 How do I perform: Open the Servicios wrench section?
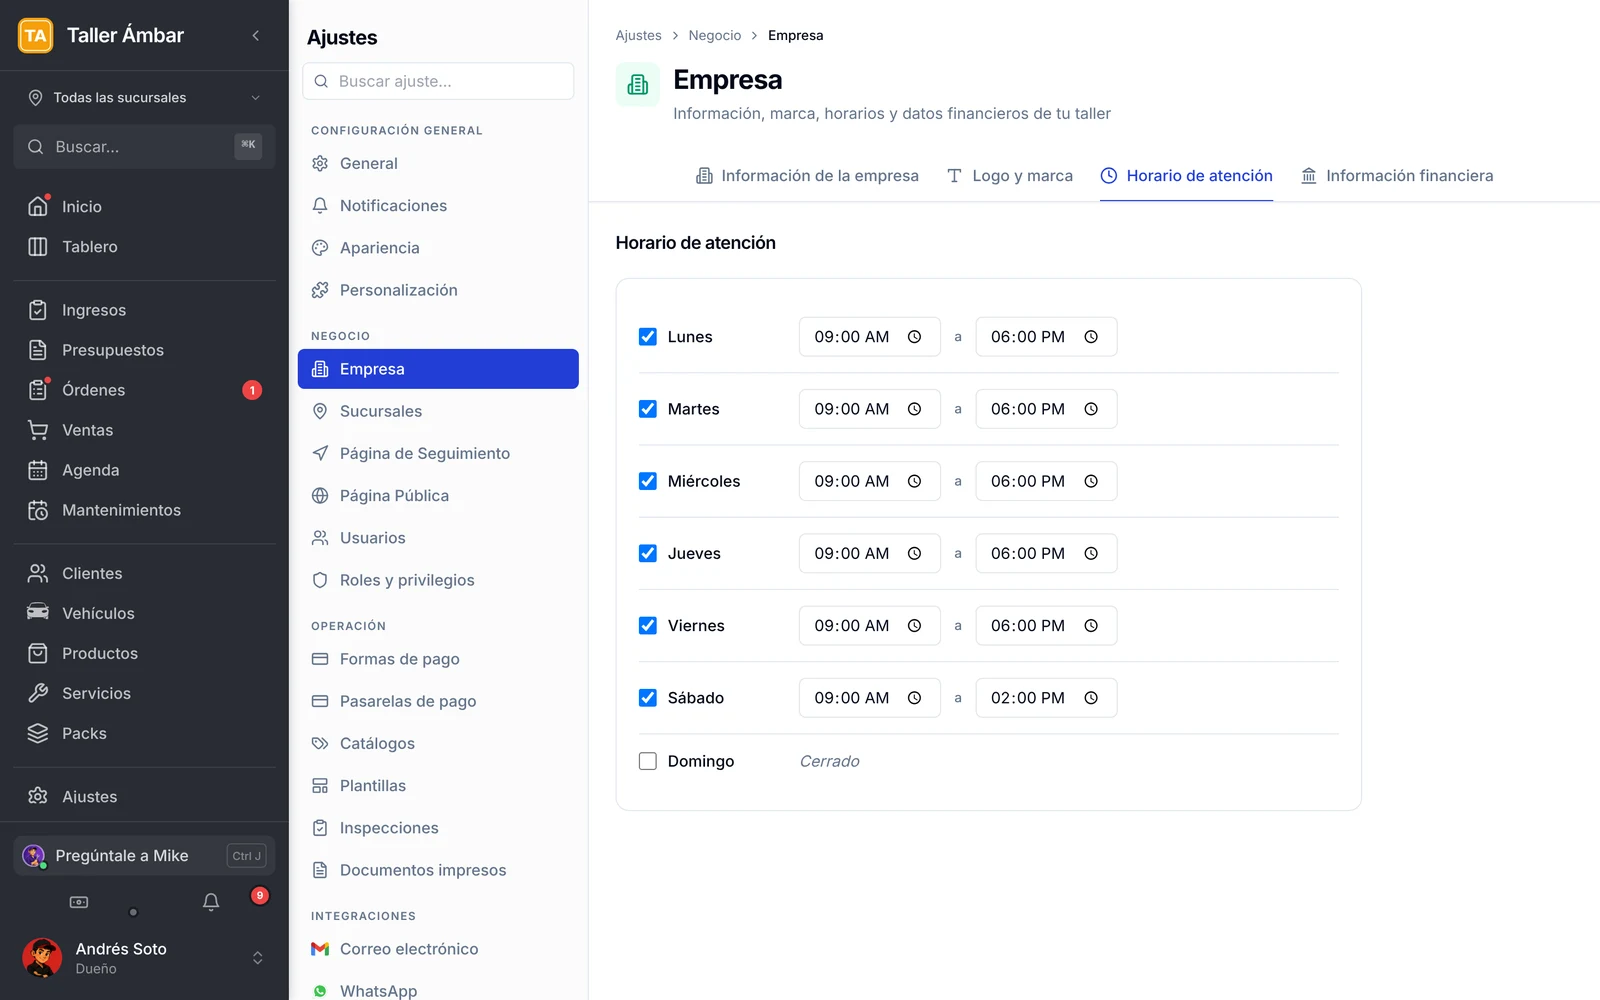point(145,693)
